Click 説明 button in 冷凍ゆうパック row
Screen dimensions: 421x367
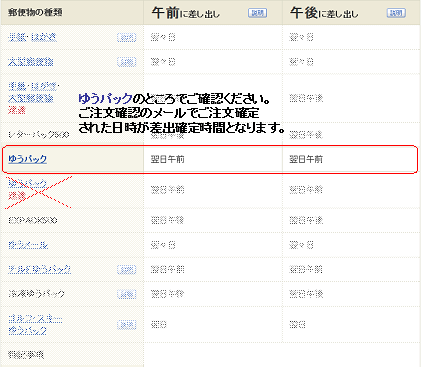point(127,294)
